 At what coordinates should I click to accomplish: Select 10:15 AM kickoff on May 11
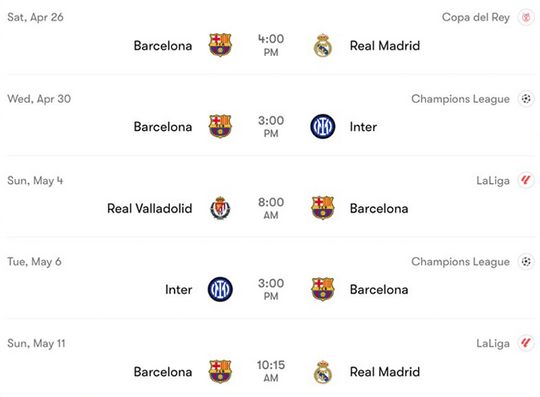[x=271, y=371]
